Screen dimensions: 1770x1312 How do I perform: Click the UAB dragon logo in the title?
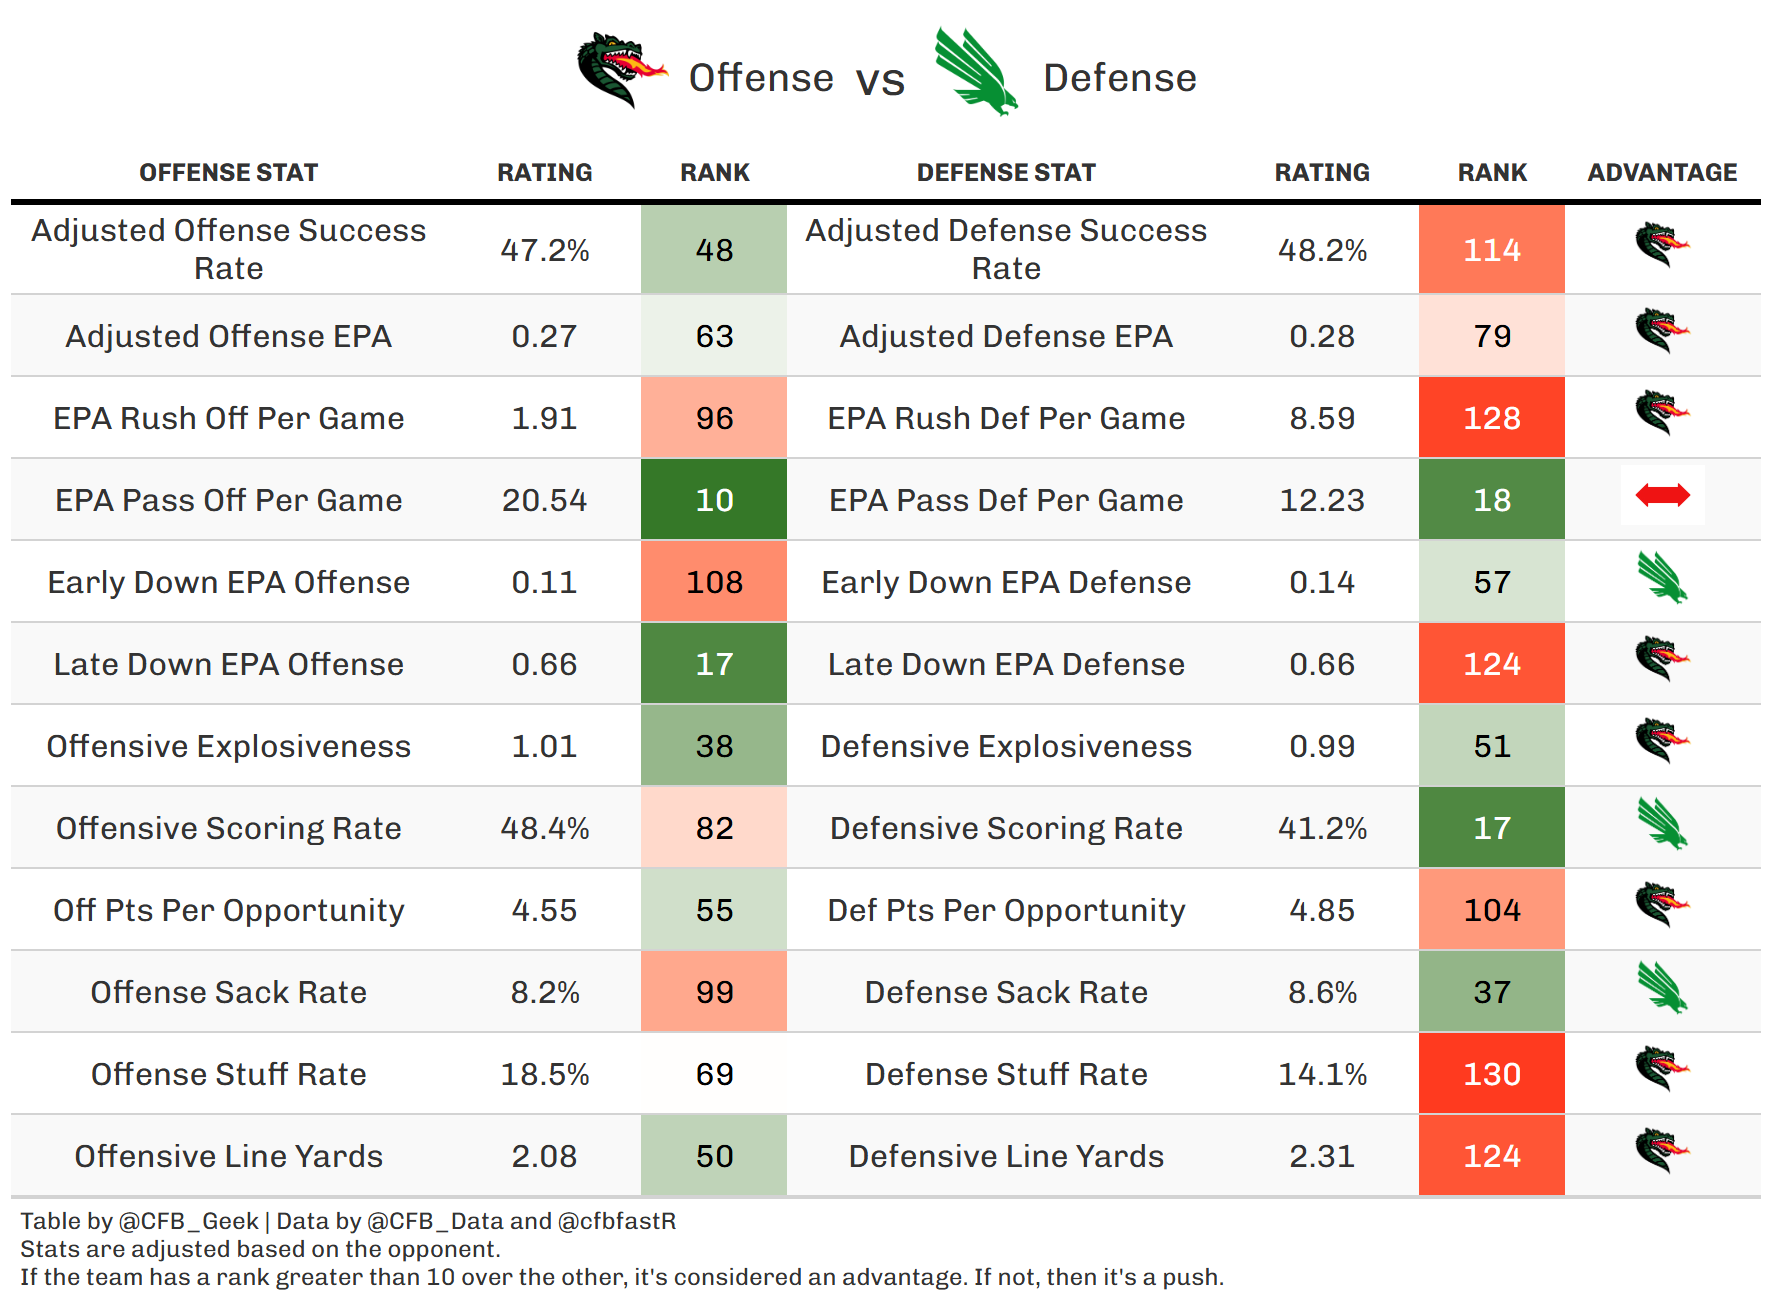tap(621, 70)
